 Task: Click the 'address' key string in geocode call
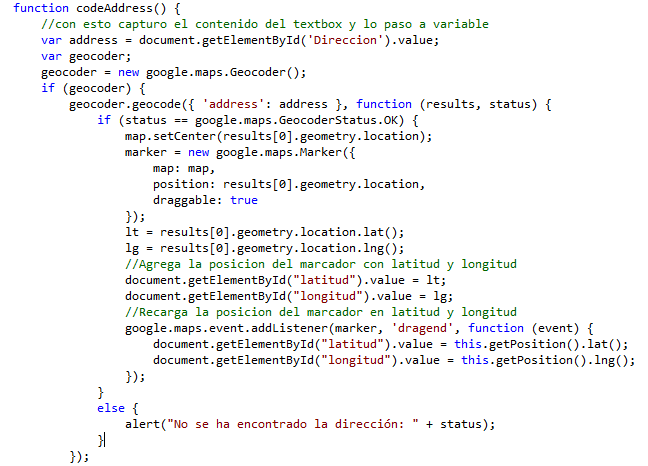[233, 105]
